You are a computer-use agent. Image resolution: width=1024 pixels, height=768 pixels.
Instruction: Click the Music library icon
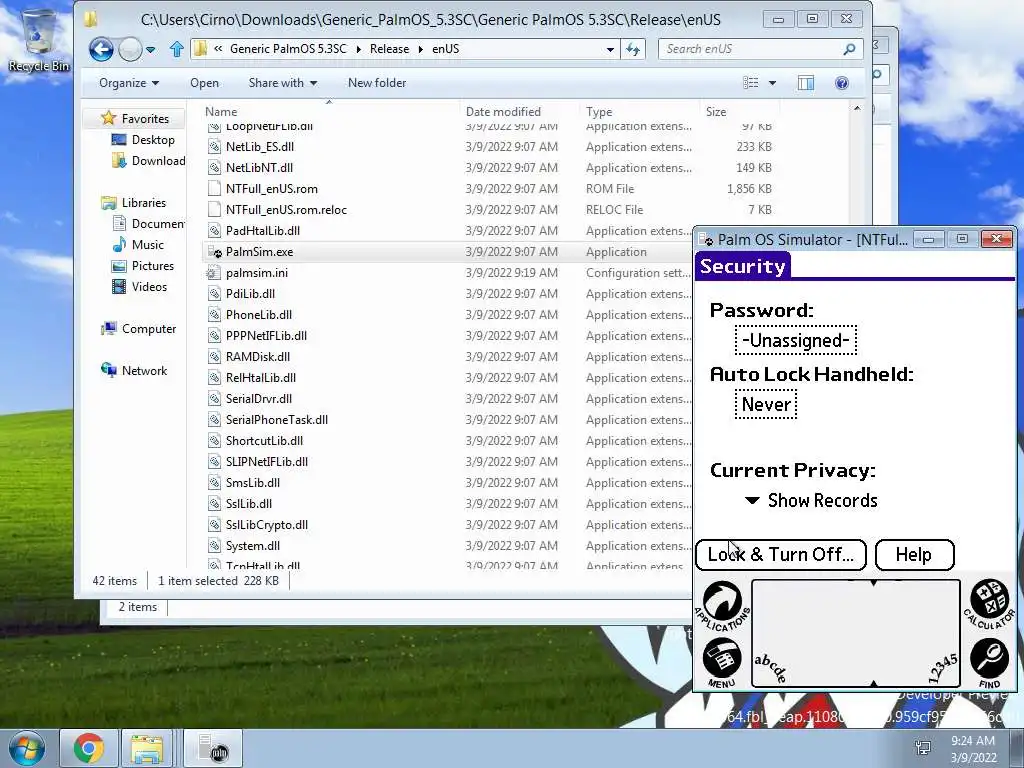119,245
